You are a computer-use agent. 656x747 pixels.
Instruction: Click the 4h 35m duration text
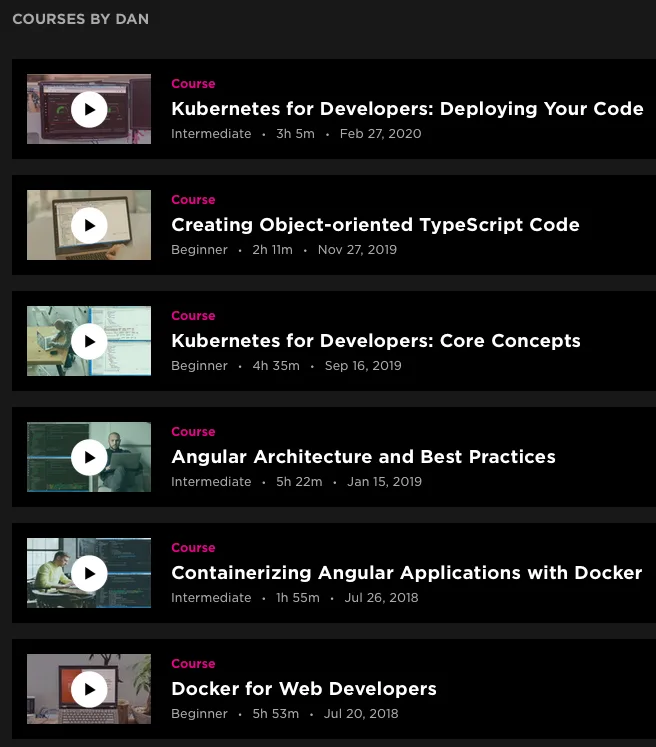pos(276,366)
